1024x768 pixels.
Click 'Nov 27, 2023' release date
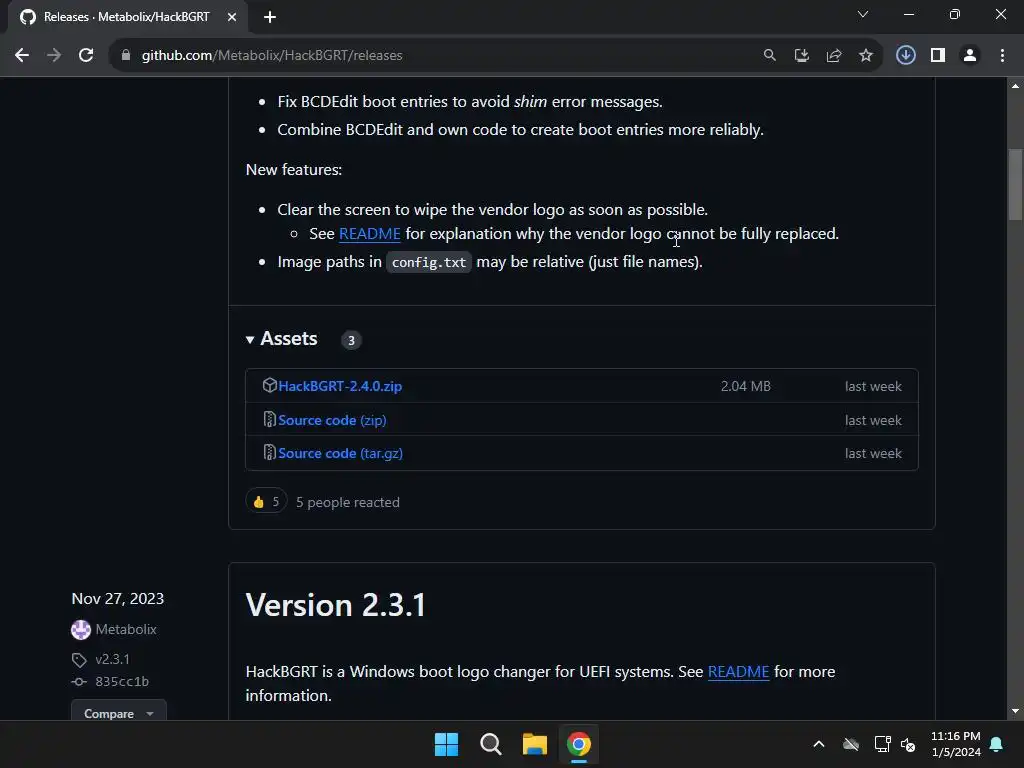click(118, 599)
